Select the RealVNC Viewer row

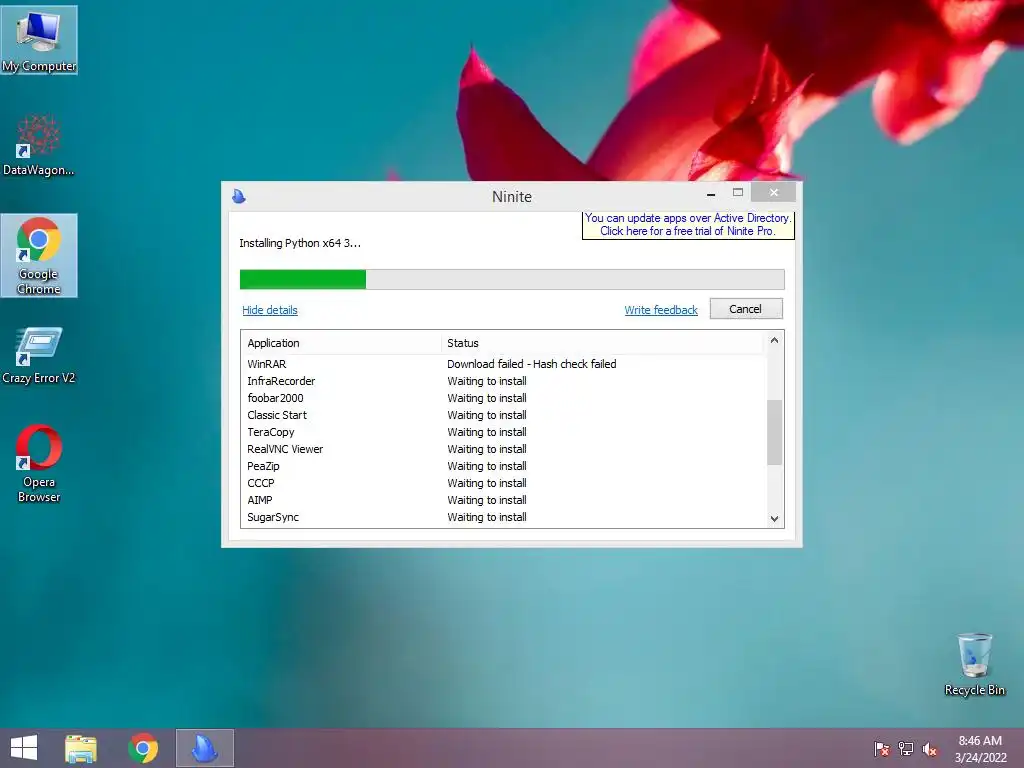(504, 449)
